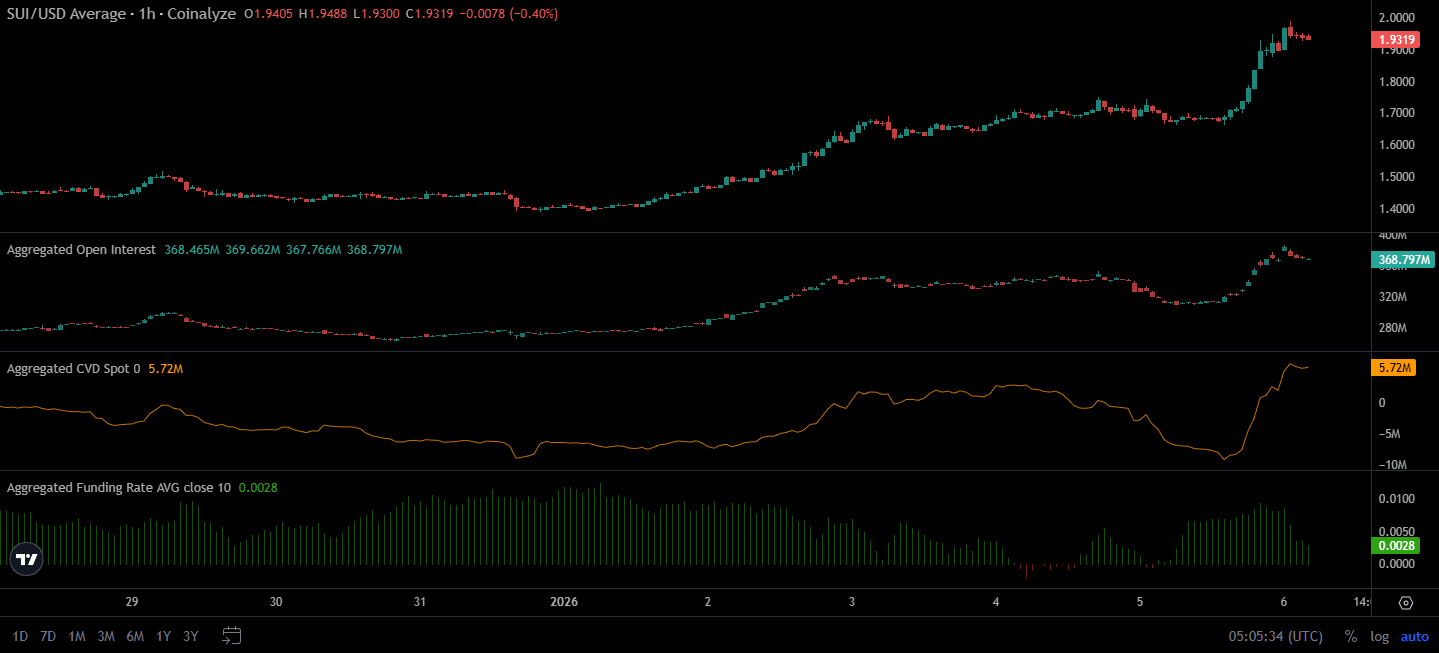Click the green 0.0028 funding rate label
The image size is (1439, 653).
[1394, 546]
